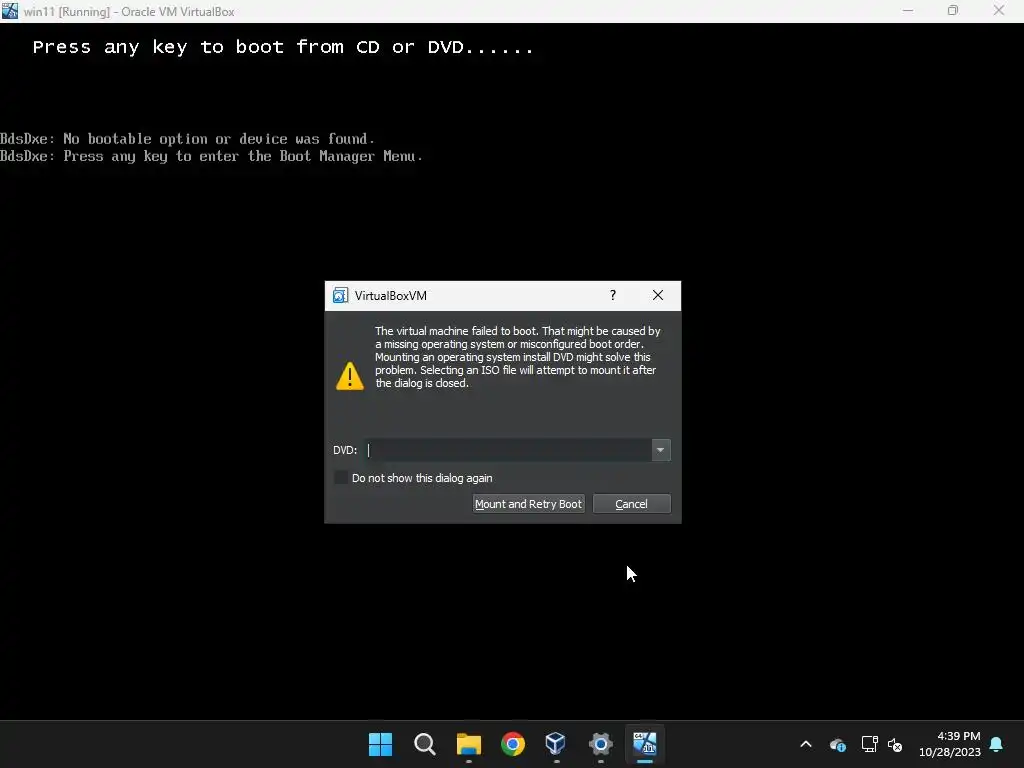The image size is (1024, 768).
Task: Open the dialog help question mark
Action: point(613,295)
